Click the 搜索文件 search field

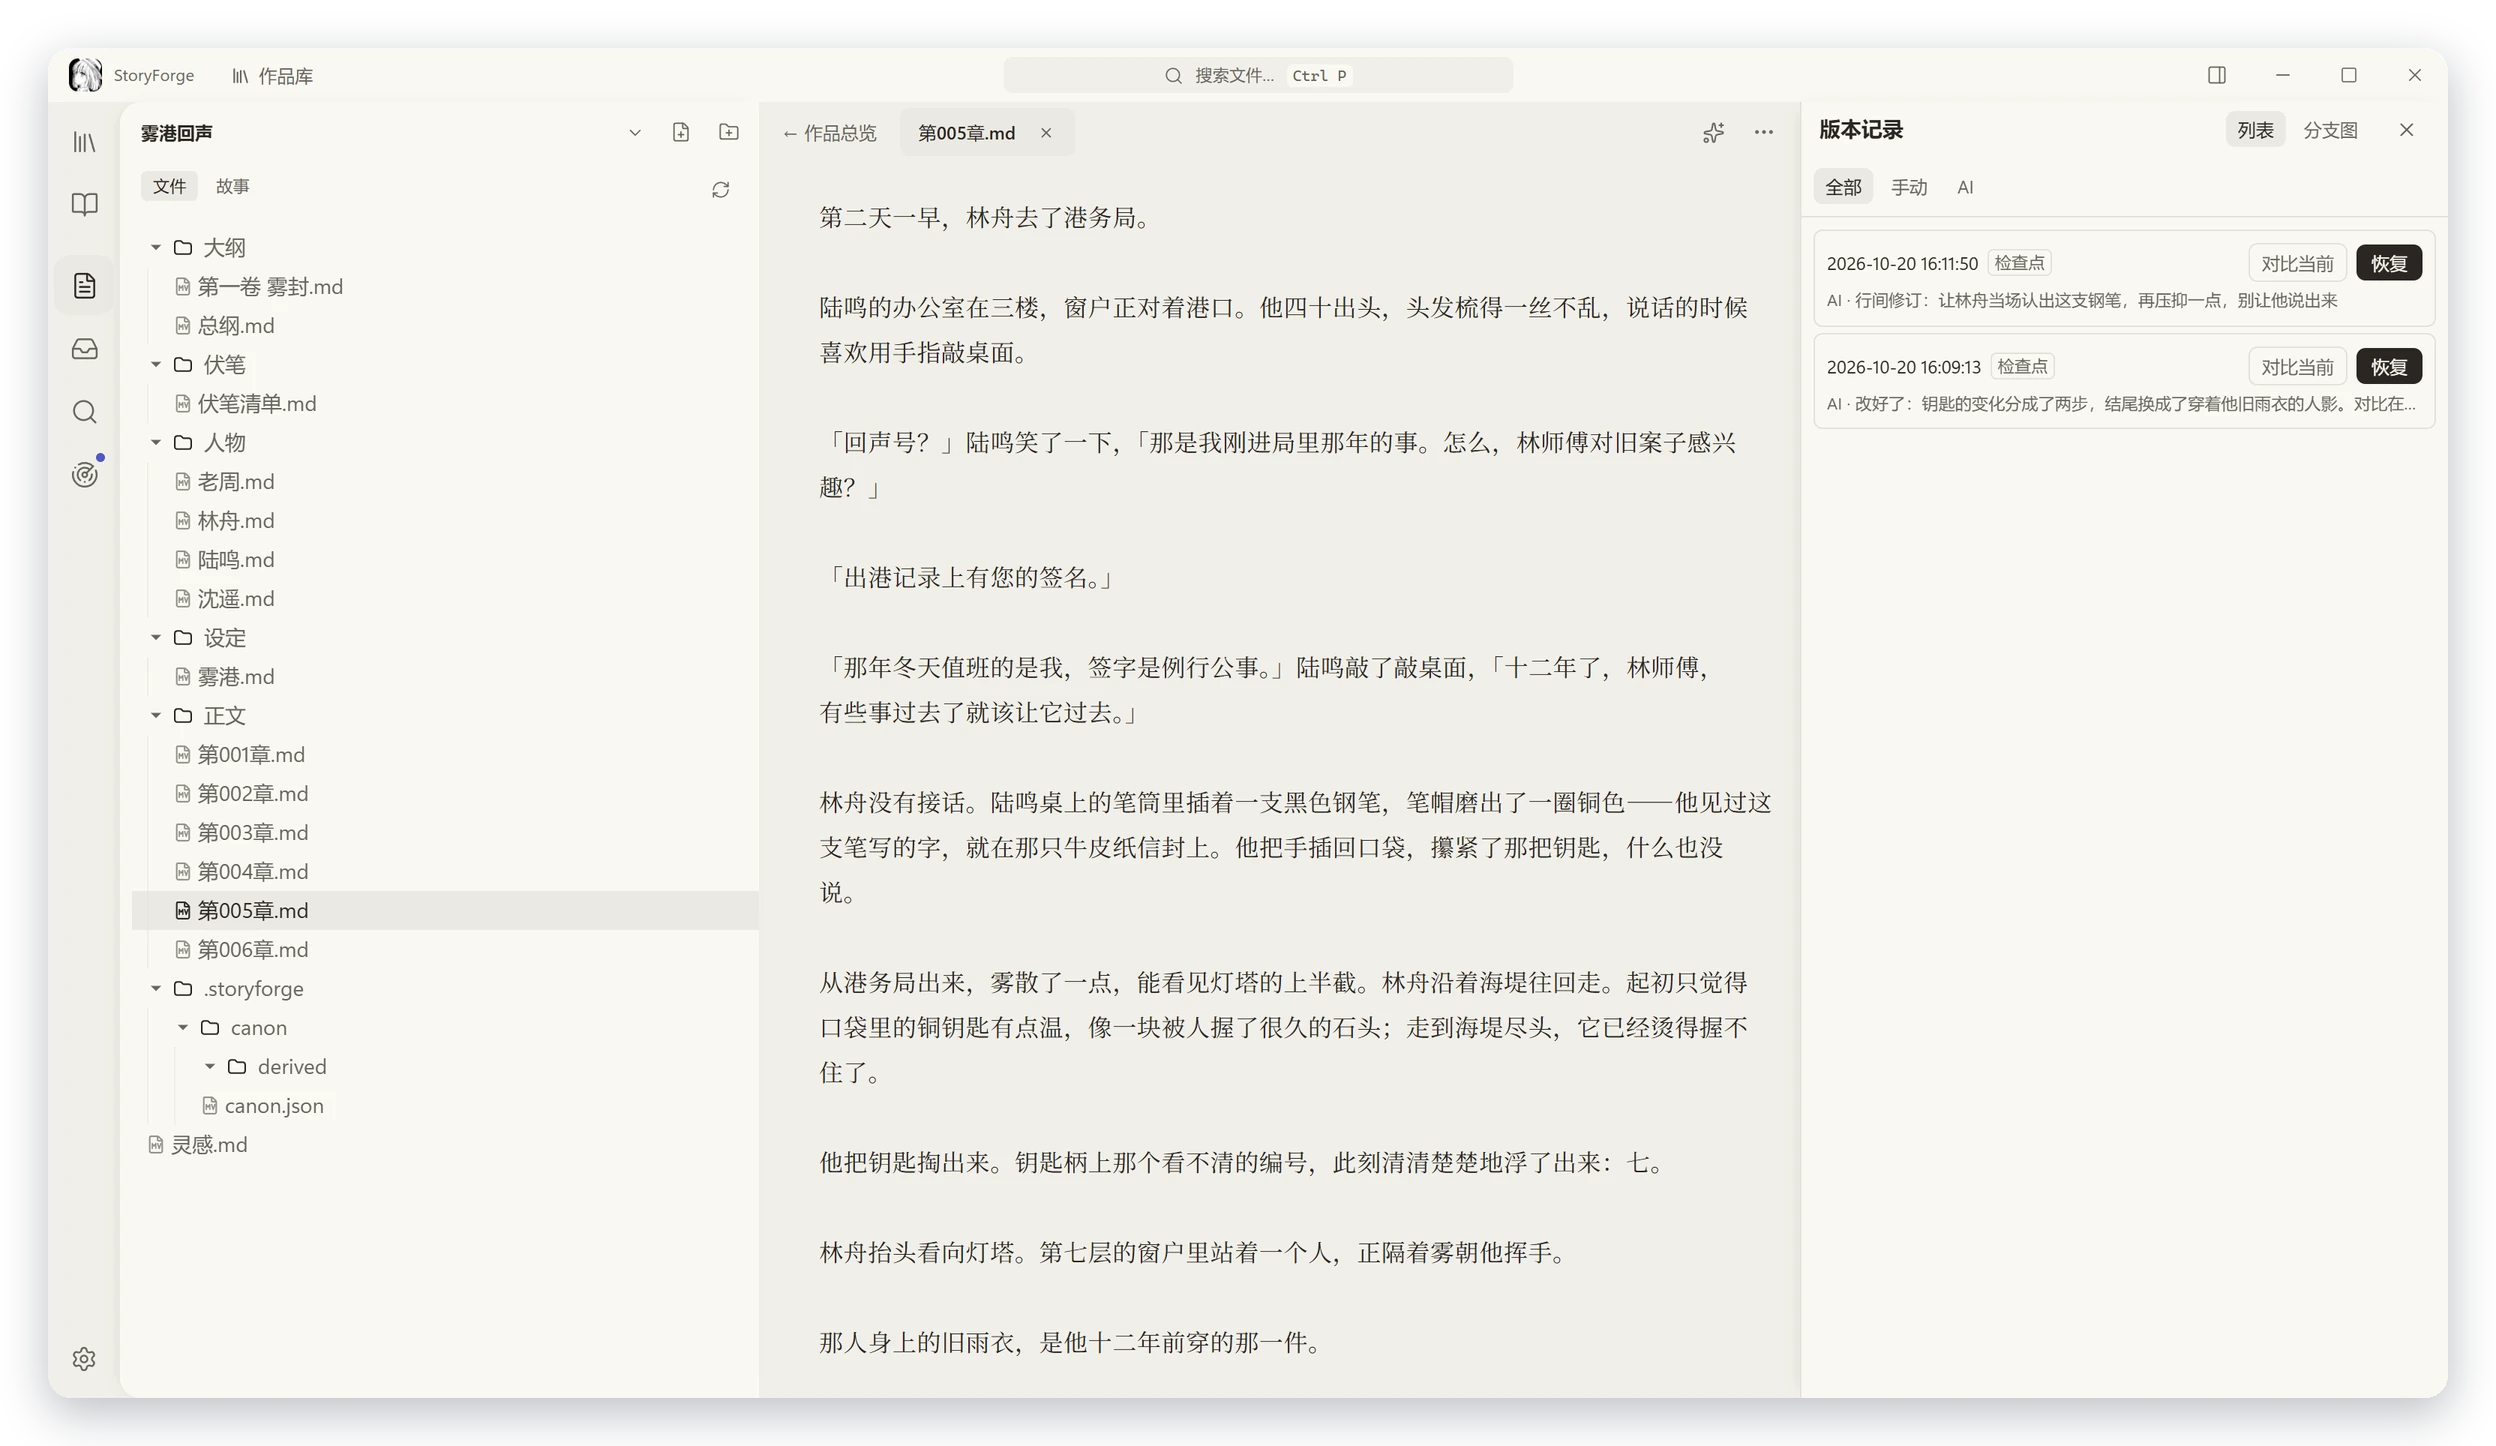(x=1258, y=75)
